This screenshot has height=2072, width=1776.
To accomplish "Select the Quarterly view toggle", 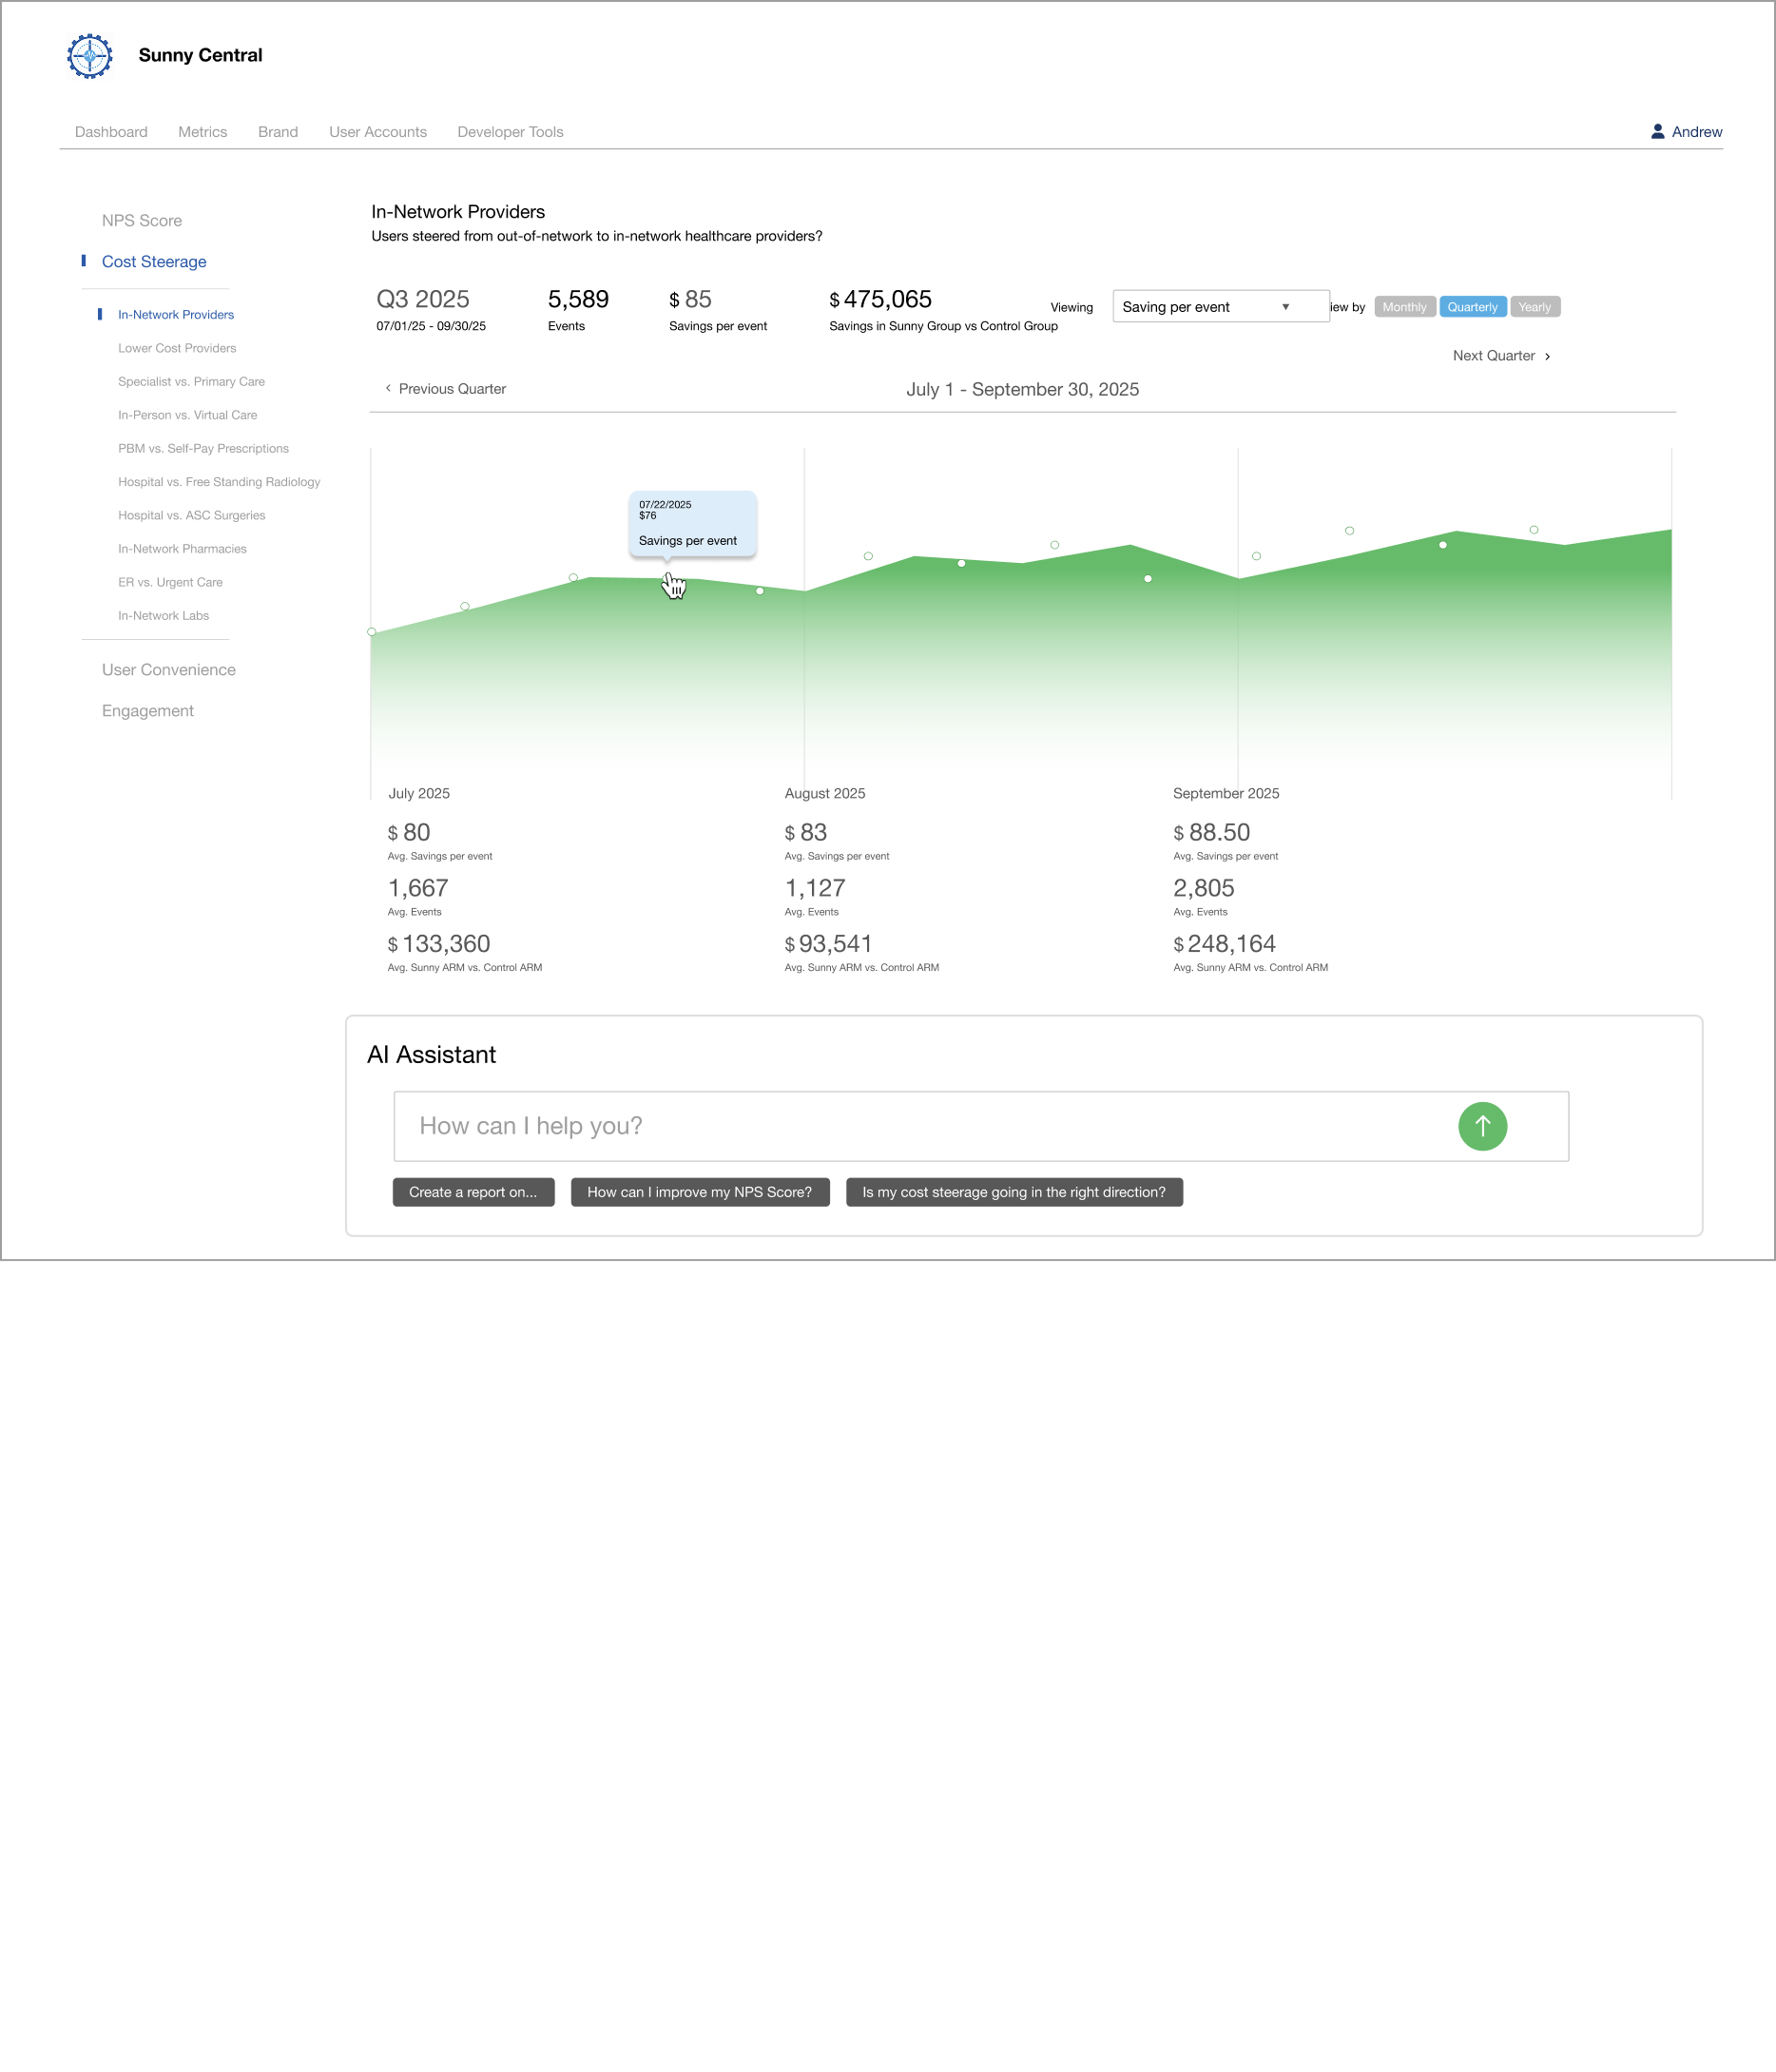I will point(1472,307).
